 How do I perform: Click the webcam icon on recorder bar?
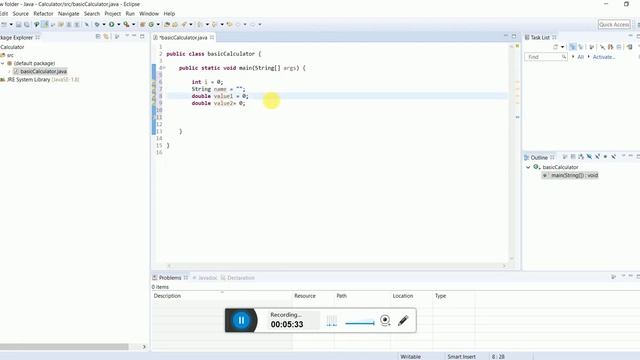point(385,320)
